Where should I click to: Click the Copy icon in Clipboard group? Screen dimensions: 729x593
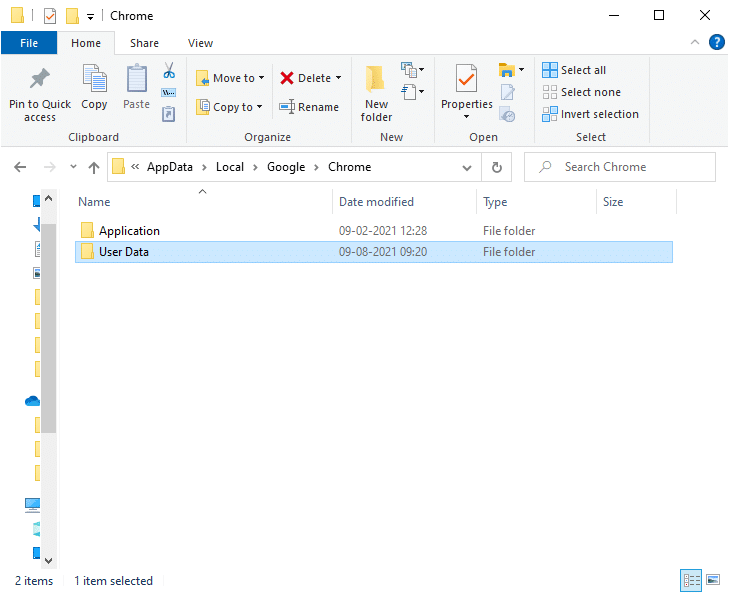pyautogui.click(x=94, y=78)
